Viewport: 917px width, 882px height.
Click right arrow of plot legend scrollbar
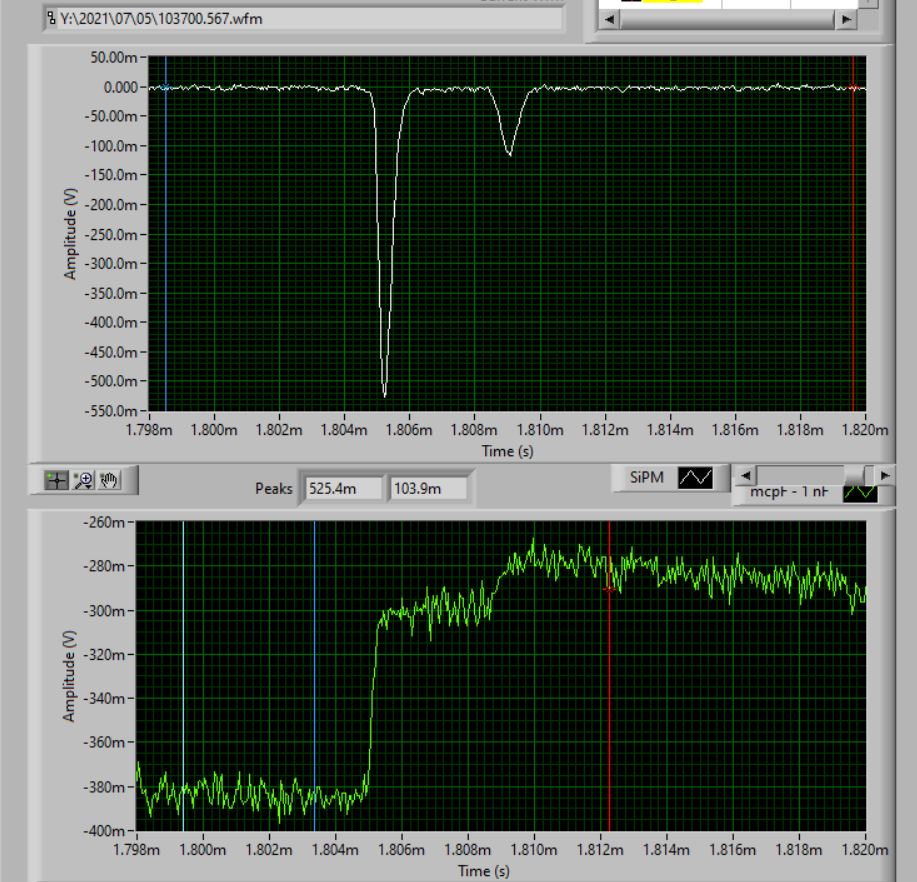(885, 476)
